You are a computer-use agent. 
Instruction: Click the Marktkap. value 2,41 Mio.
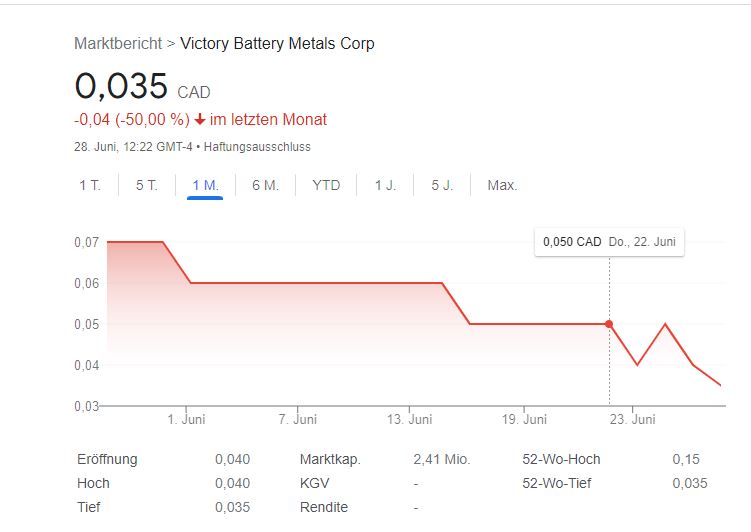coord(441,459)
